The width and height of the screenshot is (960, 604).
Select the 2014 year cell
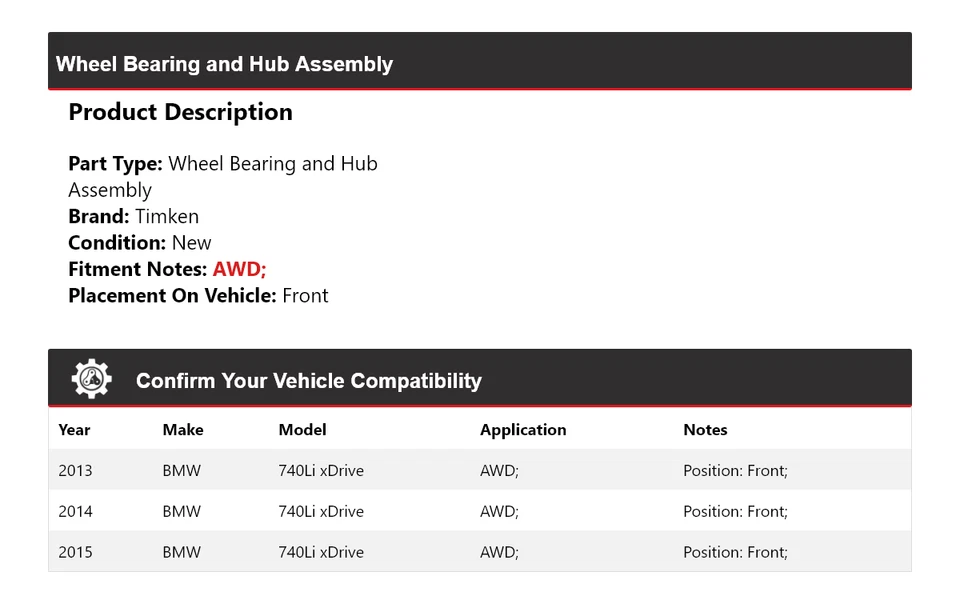coord(75,511)
